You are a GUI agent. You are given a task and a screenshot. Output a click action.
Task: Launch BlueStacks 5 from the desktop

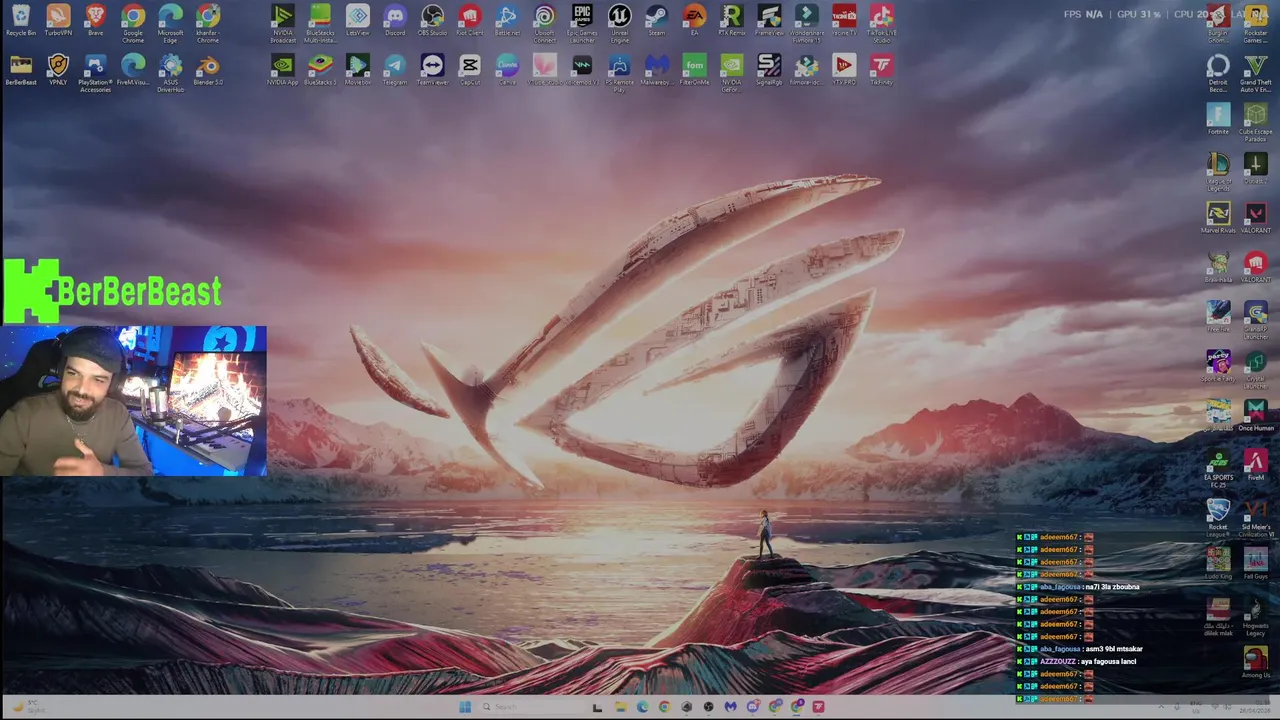point(320,69)
